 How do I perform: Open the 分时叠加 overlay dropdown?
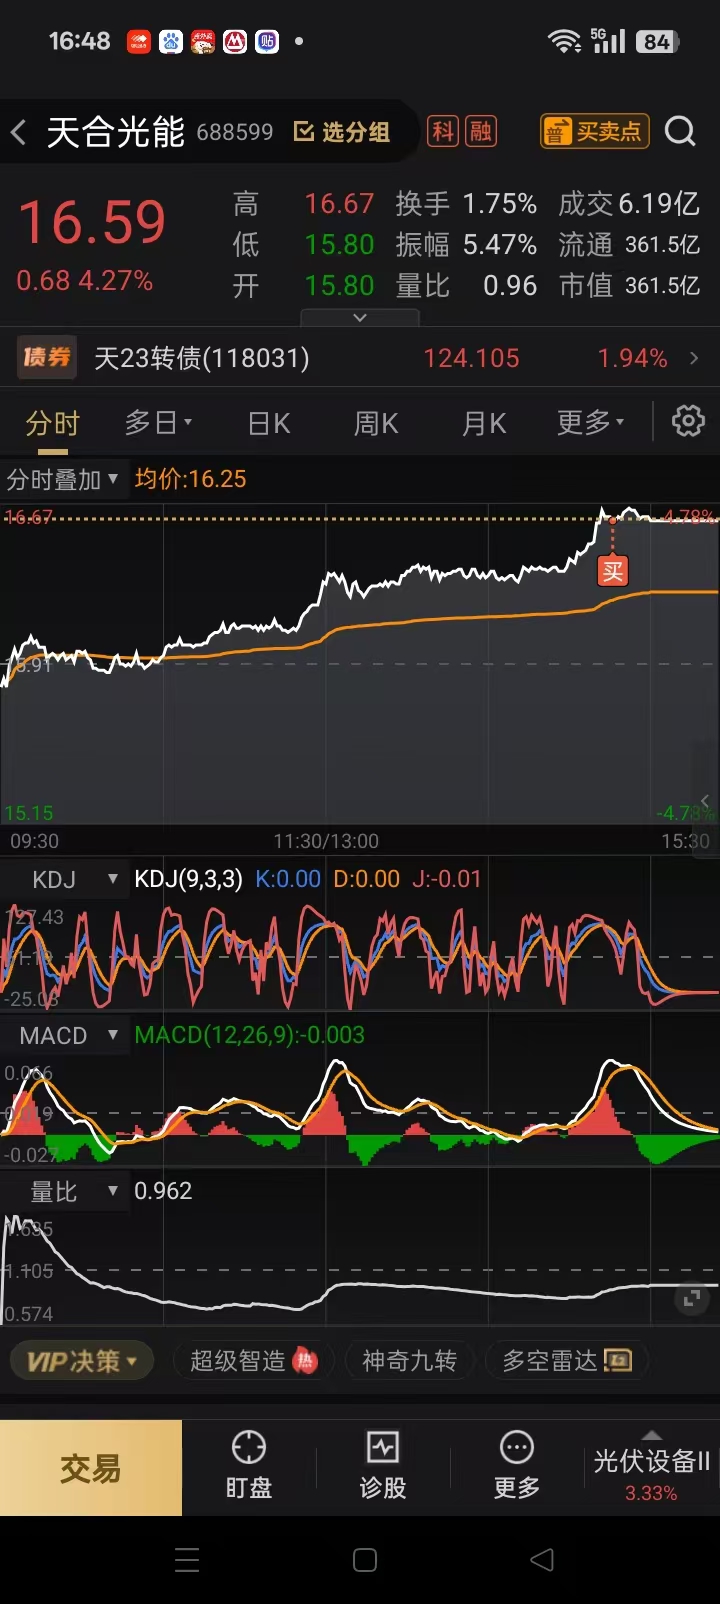(62, 479)
